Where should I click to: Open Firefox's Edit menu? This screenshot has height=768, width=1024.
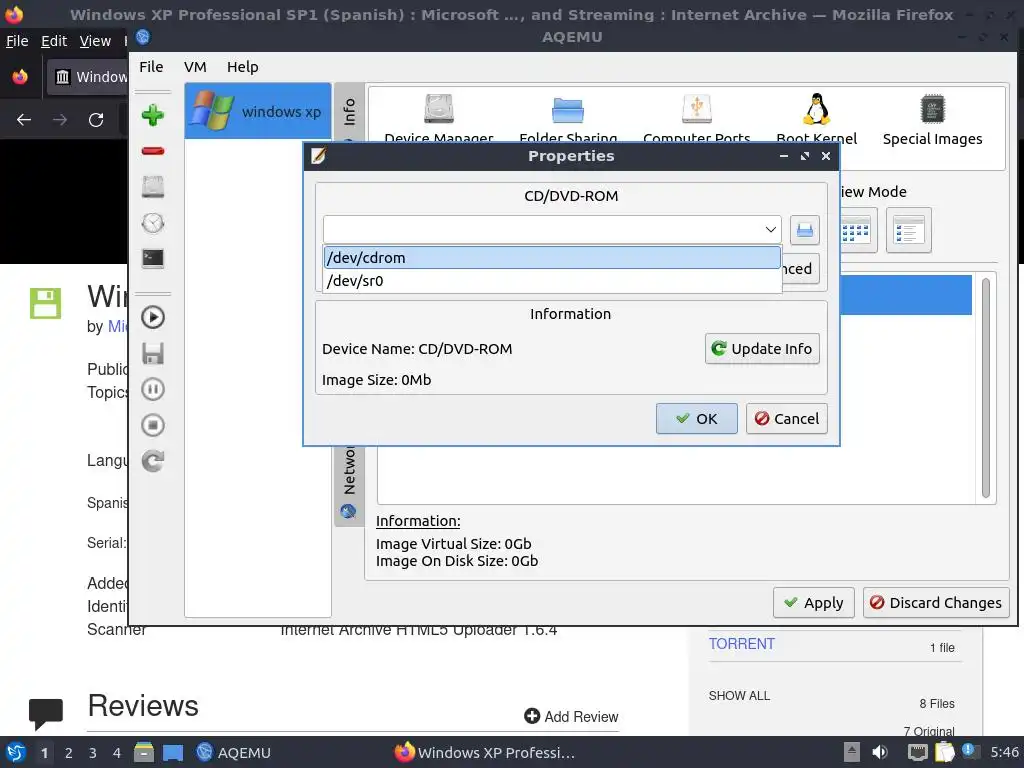pos(54,41)
